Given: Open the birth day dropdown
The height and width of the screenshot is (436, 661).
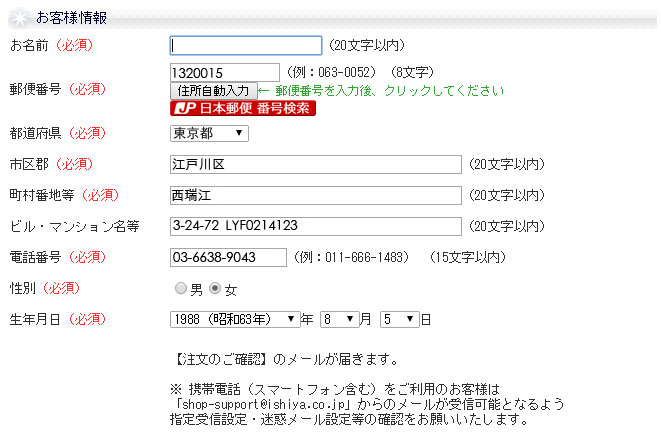Looking at the screenshot, I should click(397, 319).
